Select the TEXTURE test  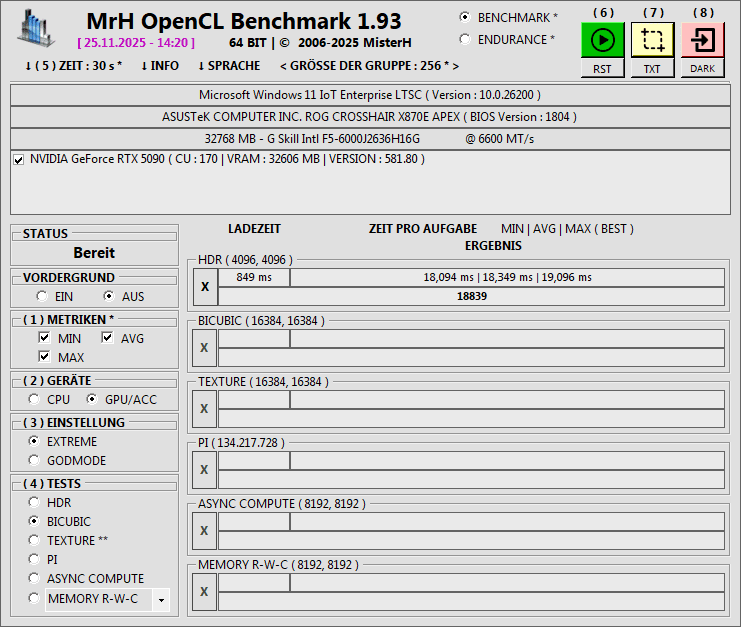point(34,540)
